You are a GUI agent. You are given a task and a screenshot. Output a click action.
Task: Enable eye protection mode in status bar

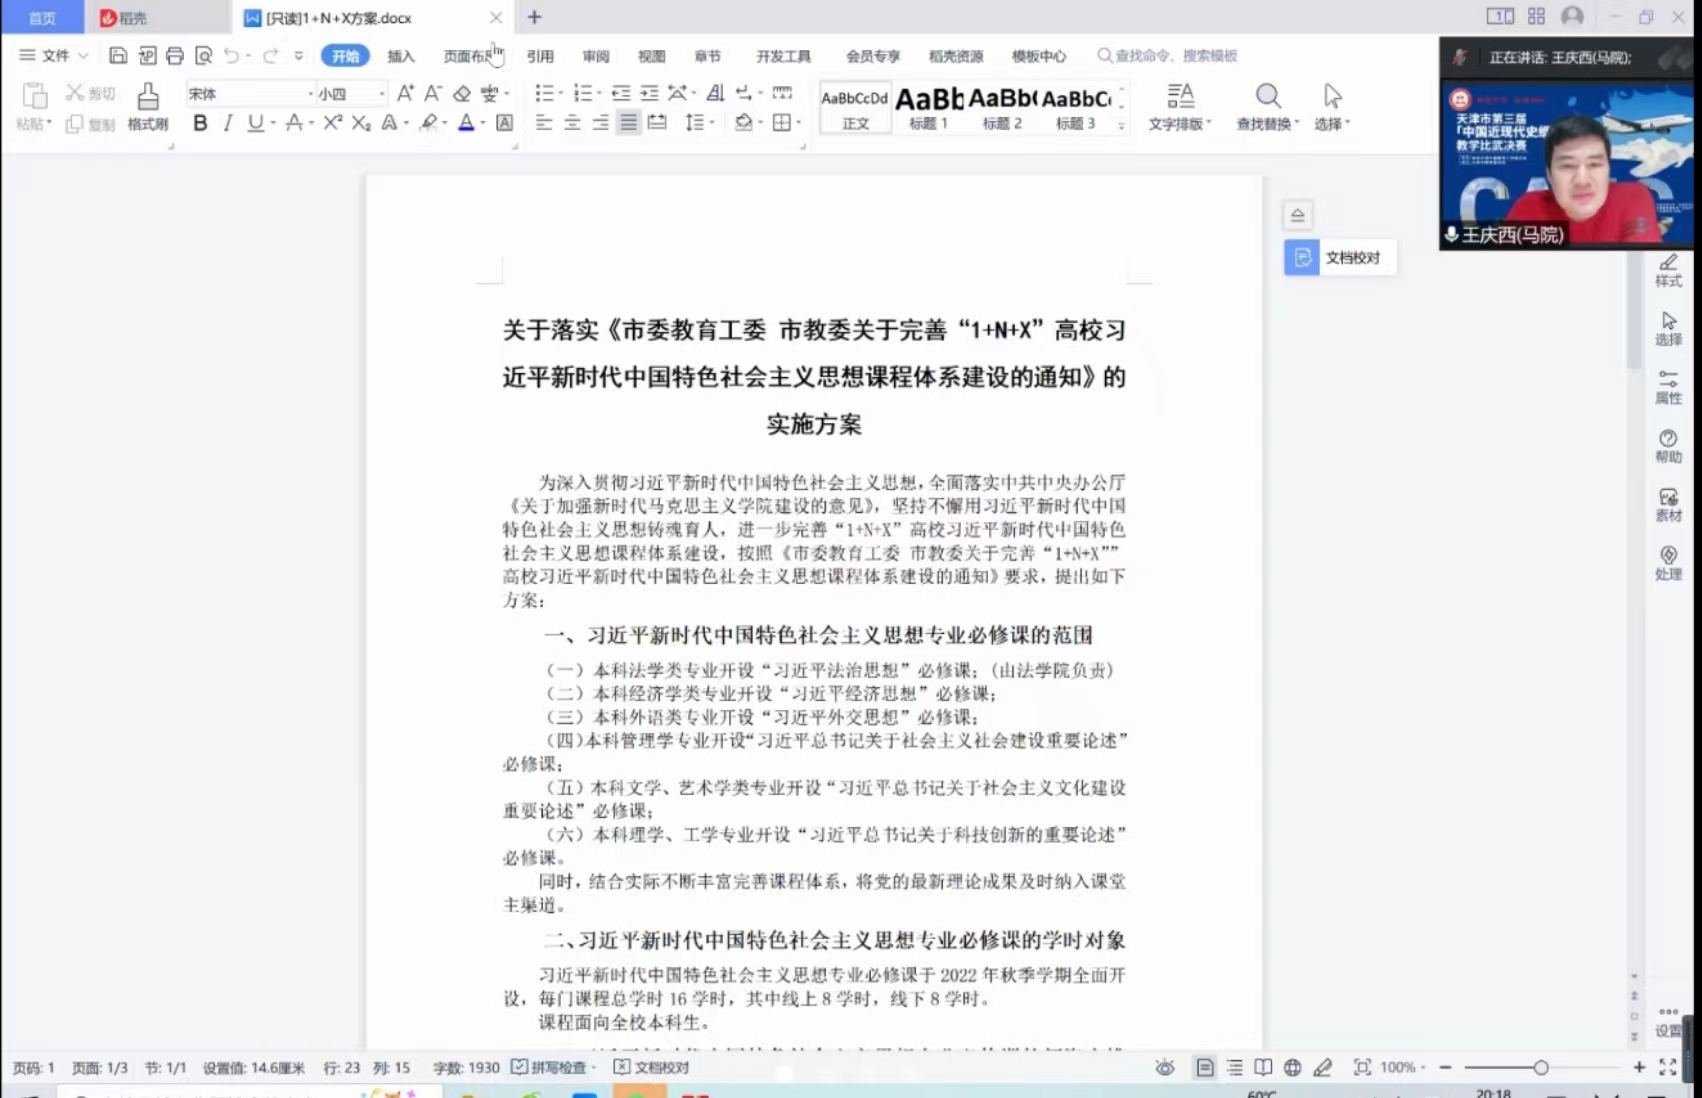pyautogui.click(x=1165, y=1068)
